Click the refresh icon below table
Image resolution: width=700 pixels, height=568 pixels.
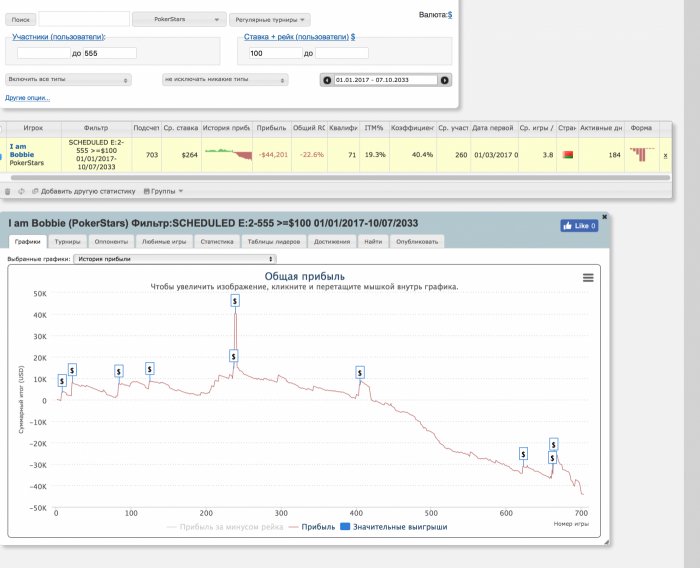(x=21, y=192)
